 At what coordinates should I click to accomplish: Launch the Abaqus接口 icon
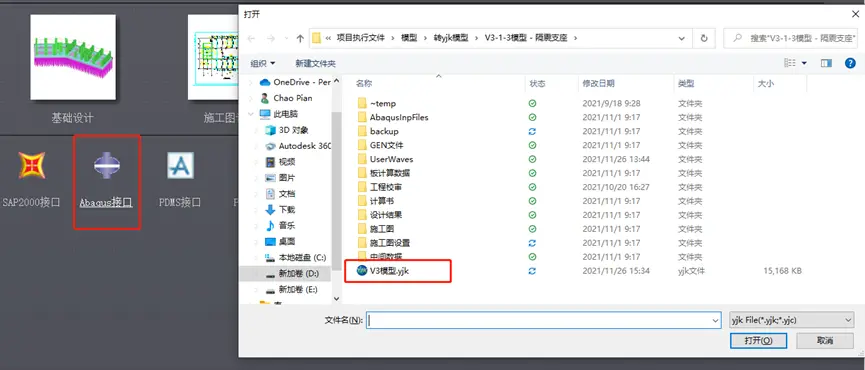tap(107, 165)
